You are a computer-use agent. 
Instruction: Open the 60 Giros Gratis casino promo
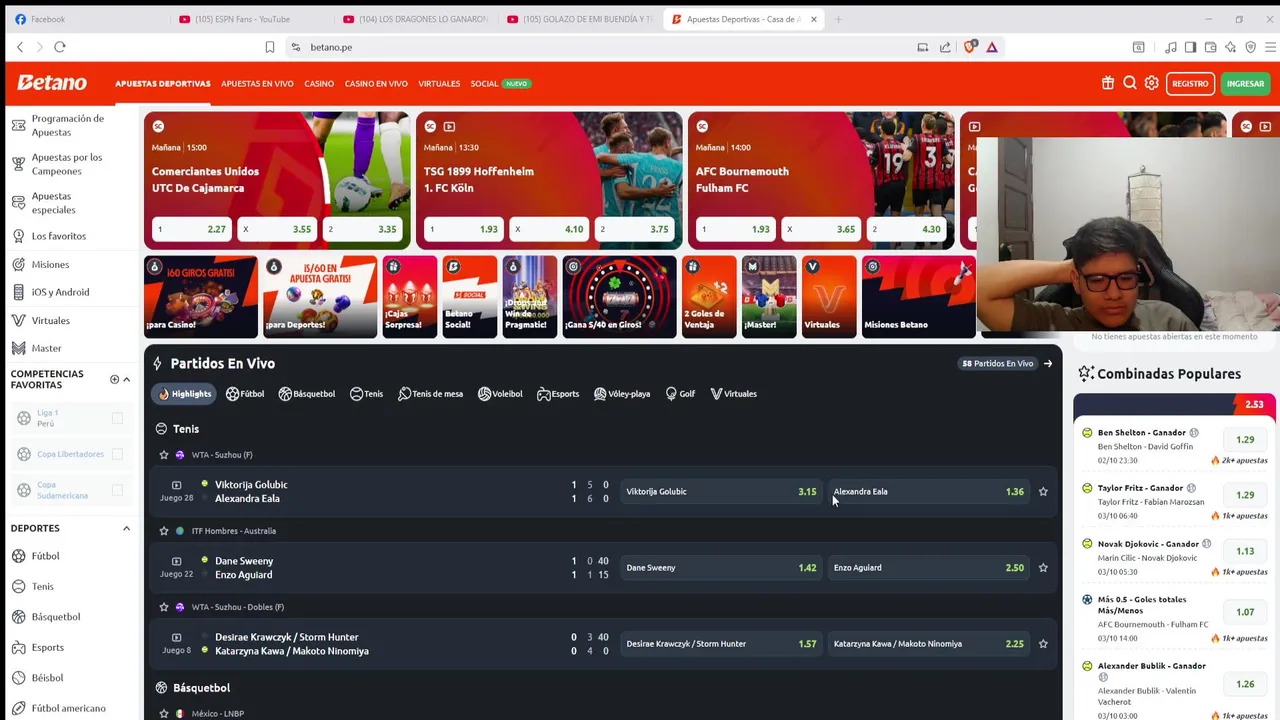click(200, 297)
